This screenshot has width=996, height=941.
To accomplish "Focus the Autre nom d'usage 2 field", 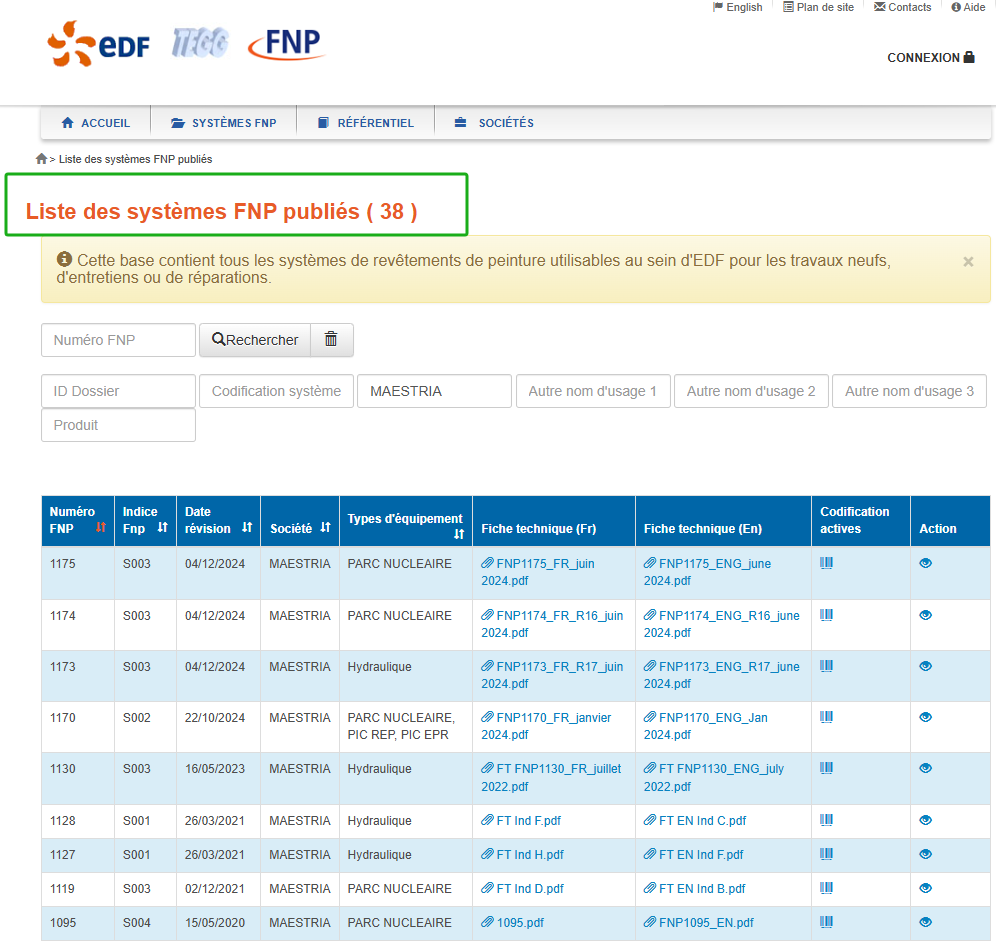I will click(751, 391).
